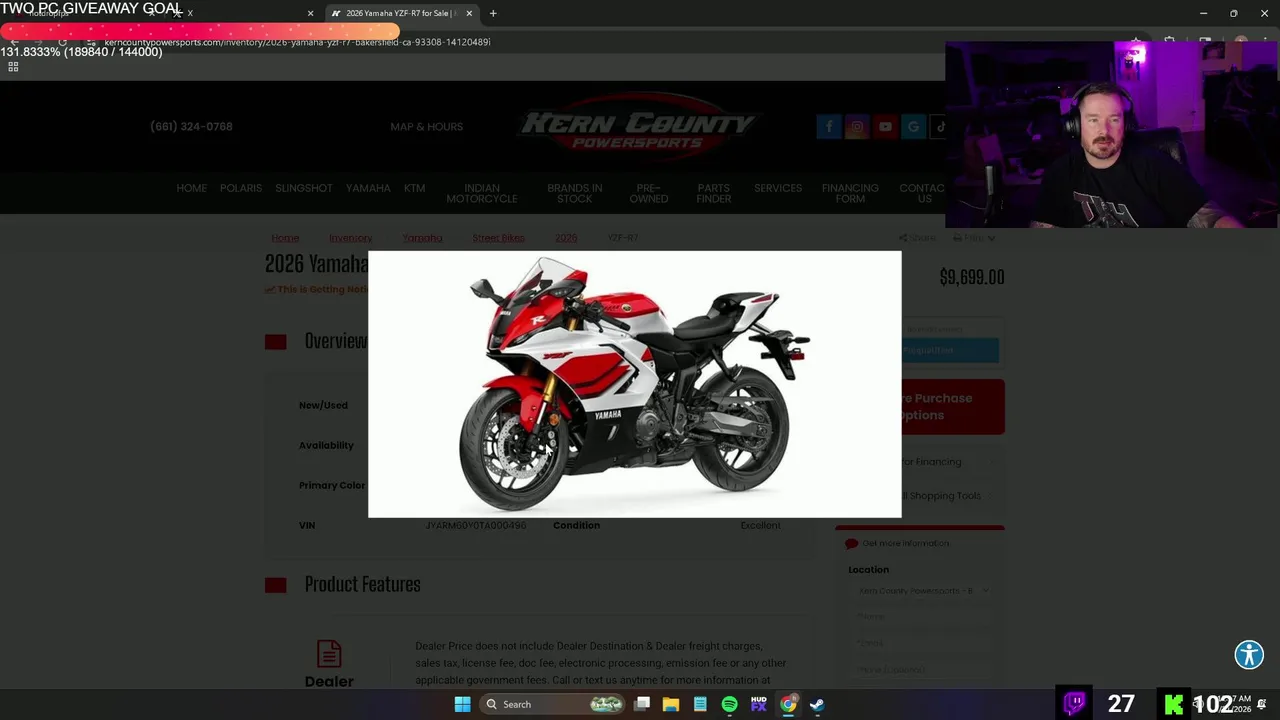Open Steam from the taskbar

(x=817, y=704)
